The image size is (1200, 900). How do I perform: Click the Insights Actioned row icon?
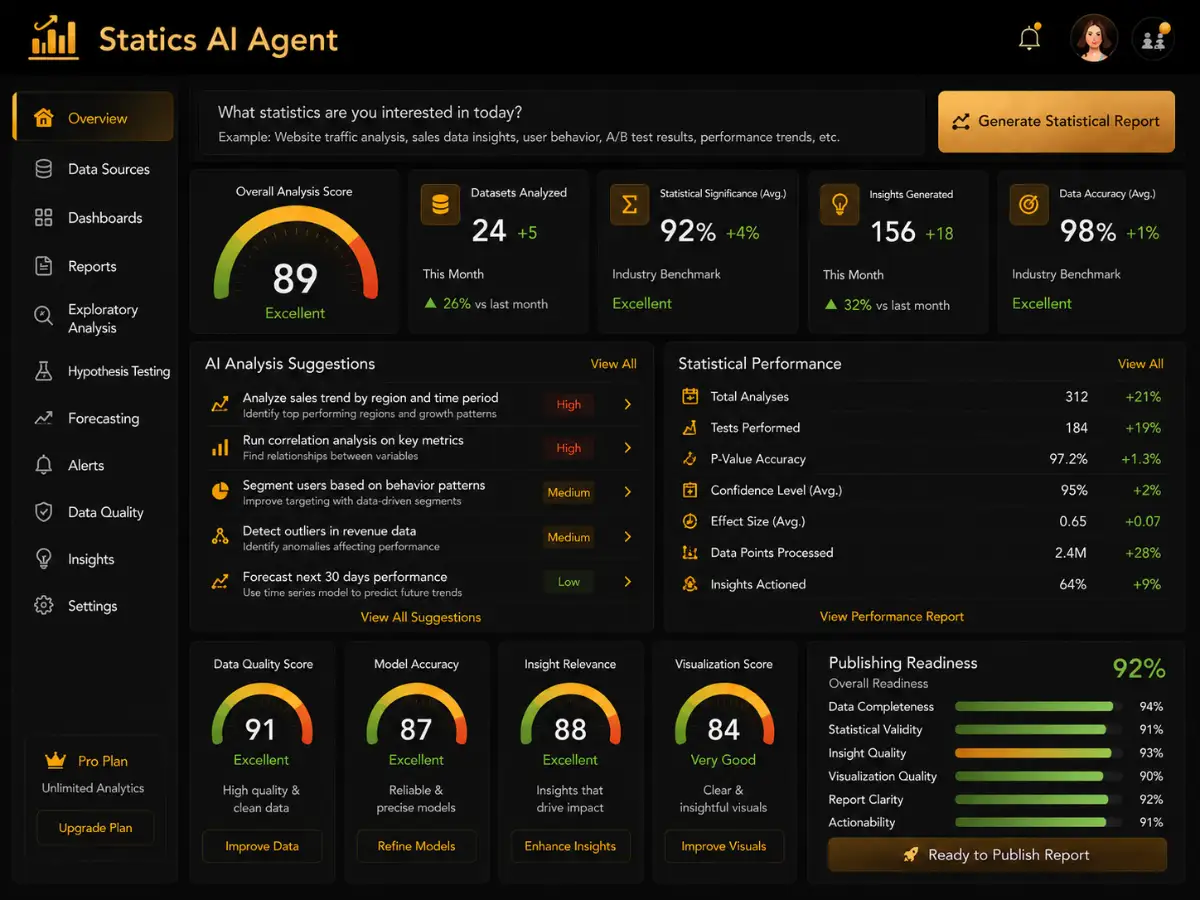pos(689,584)
